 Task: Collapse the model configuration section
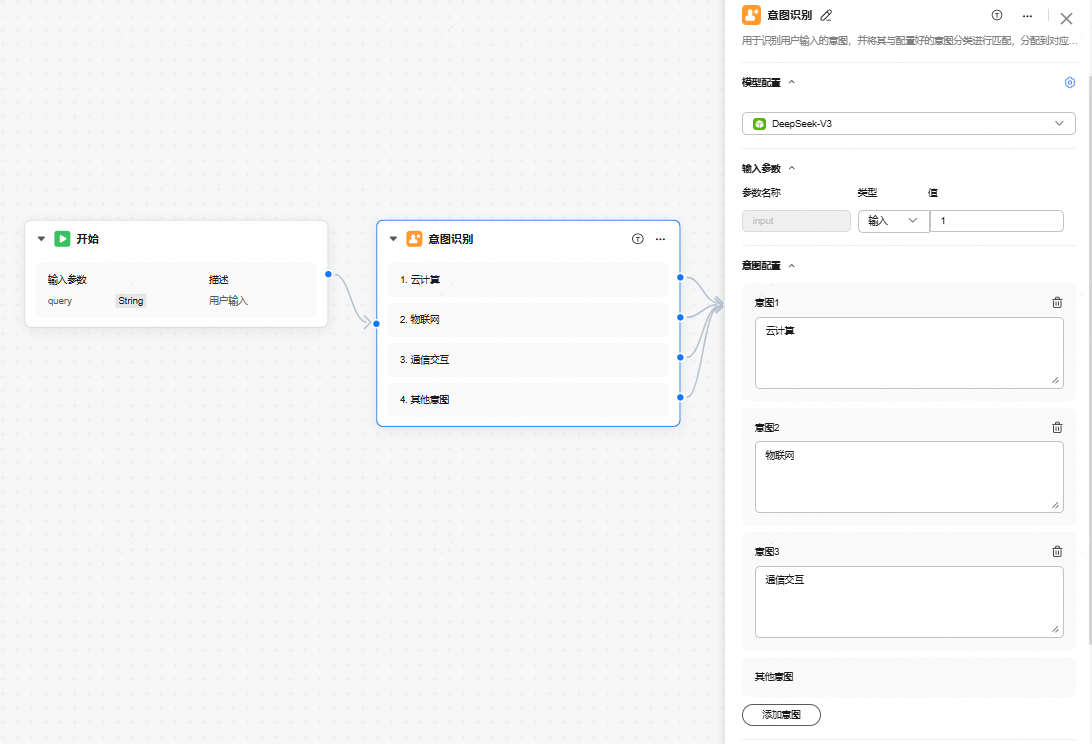tap(792, 83)
